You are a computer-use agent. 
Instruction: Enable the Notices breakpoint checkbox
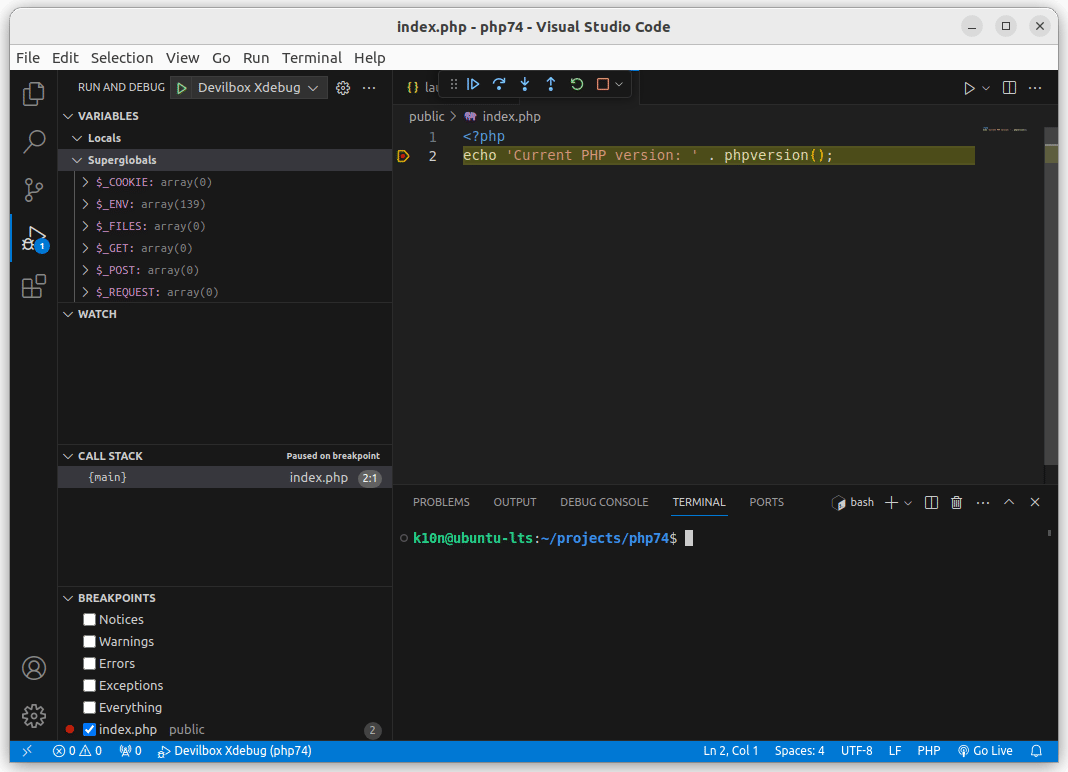[90, 620]
